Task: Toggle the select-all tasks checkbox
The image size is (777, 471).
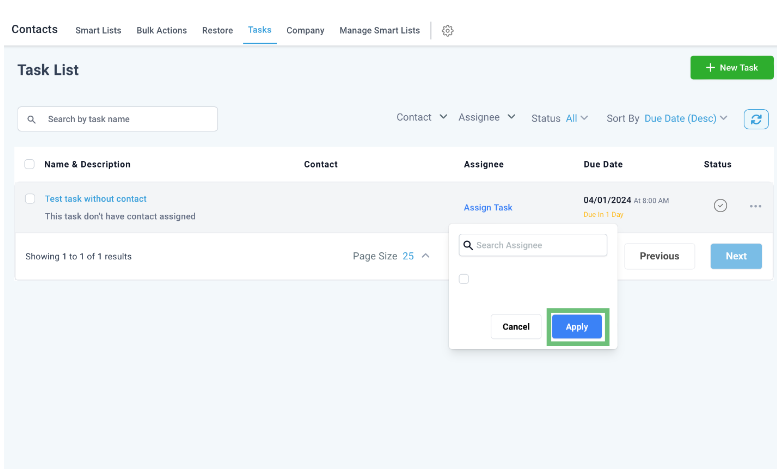Action: [x=29, y=164]
